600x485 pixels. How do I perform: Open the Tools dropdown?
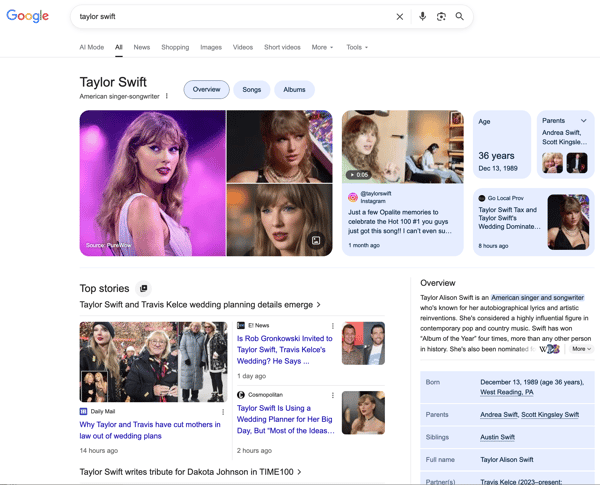click(x=357, y=47)
